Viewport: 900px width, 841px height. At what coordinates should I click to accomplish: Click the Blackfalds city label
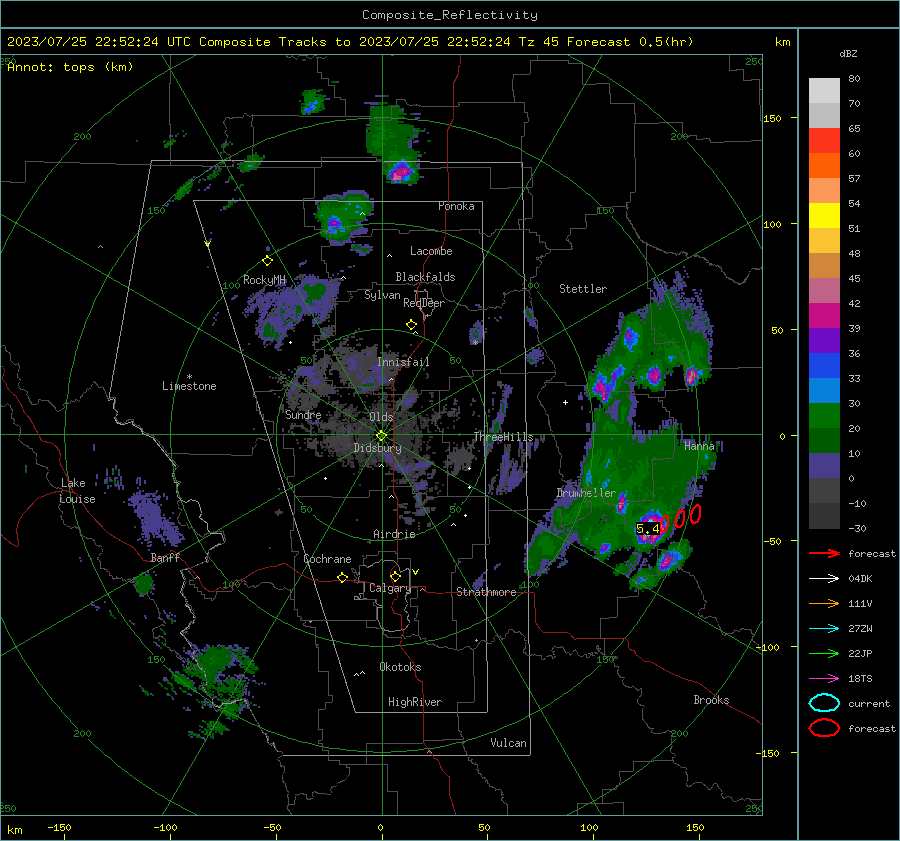(425, 277)
